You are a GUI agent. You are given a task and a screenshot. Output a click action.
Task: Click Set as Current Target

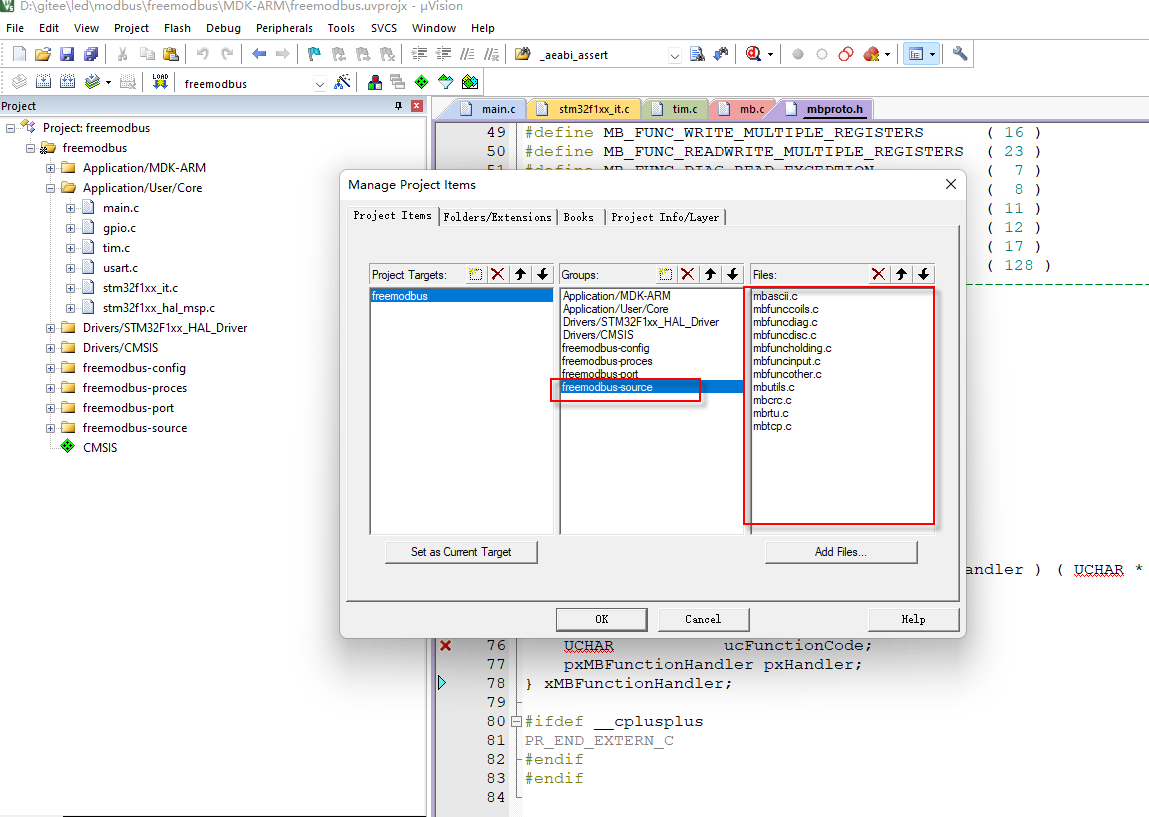point(460,551)
